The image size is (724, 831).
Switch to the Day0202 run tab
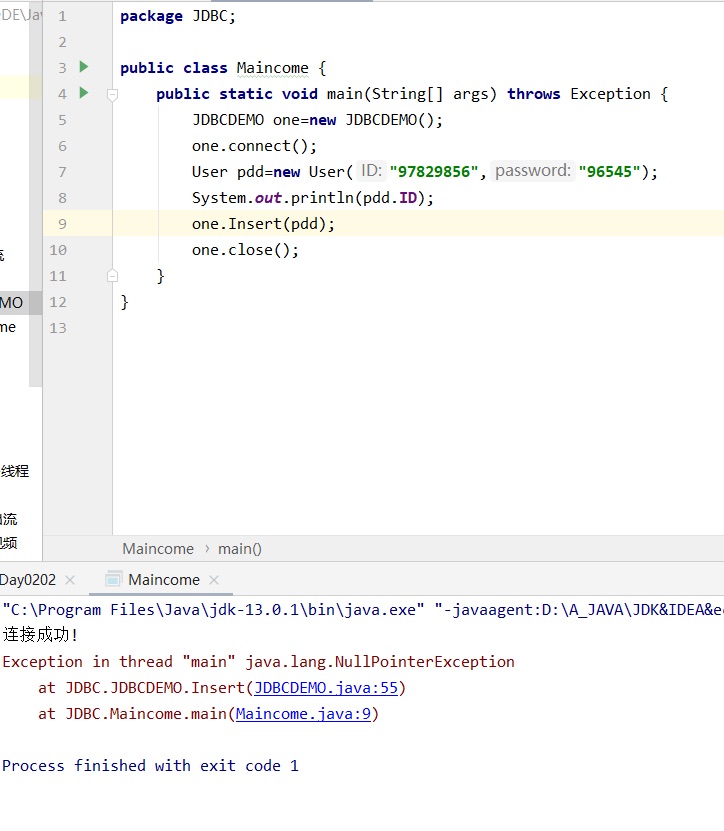[x=28, y=580]
